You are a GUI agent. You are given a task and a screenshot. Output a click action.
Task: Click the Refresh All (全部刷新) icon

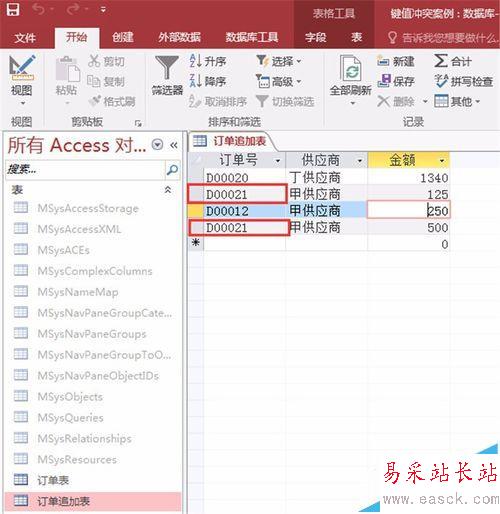point(350,68)
